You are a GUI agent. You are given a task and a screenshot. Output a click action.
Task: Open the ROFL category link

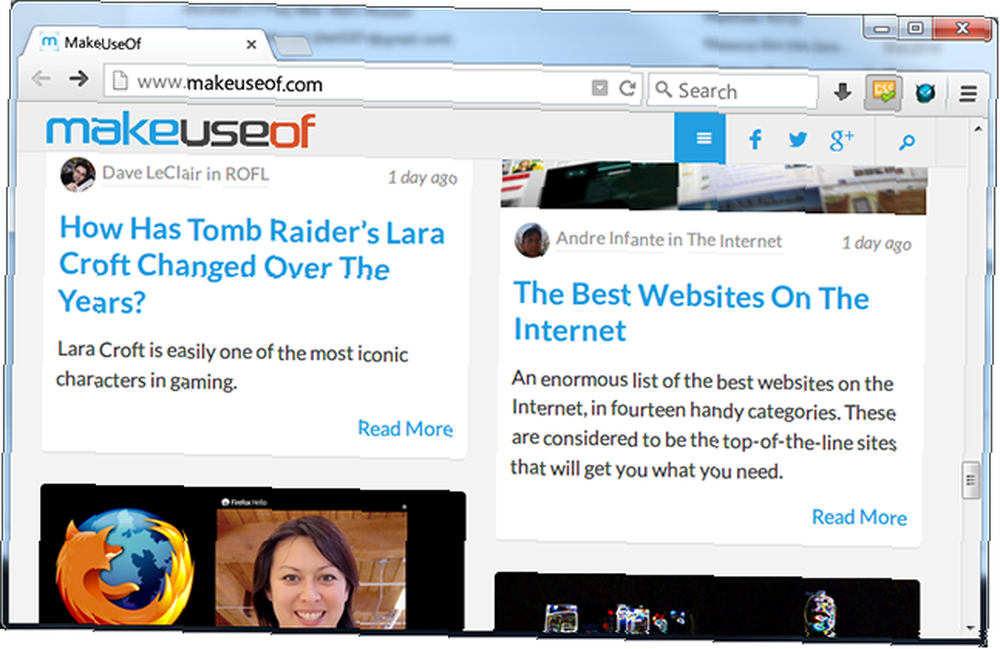coord(247,174)
